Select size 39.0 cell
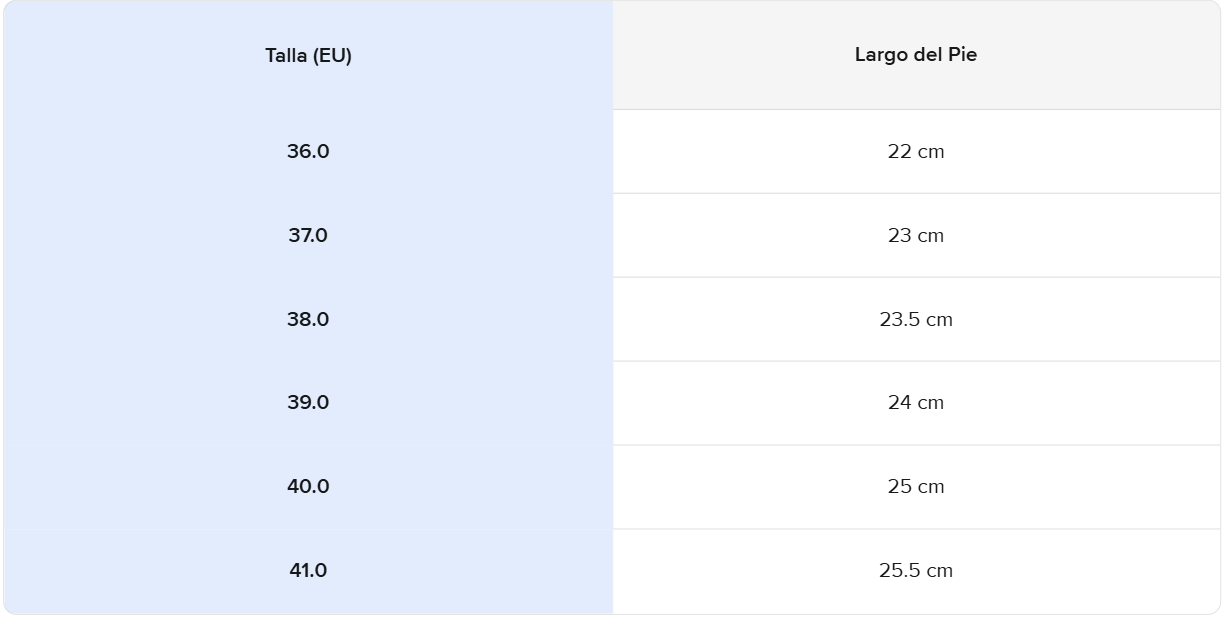 point(308,403)
